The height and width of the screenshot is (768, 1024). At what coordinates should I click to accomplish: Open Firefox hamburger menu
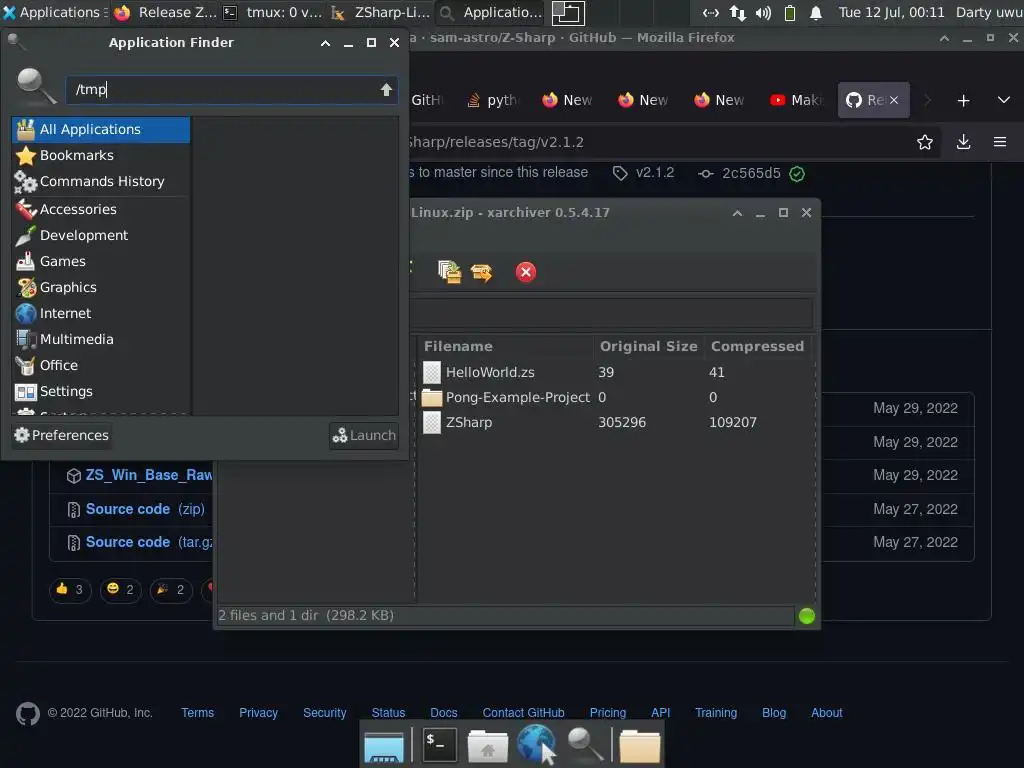pyautogui.click(x=1000, y=142)
